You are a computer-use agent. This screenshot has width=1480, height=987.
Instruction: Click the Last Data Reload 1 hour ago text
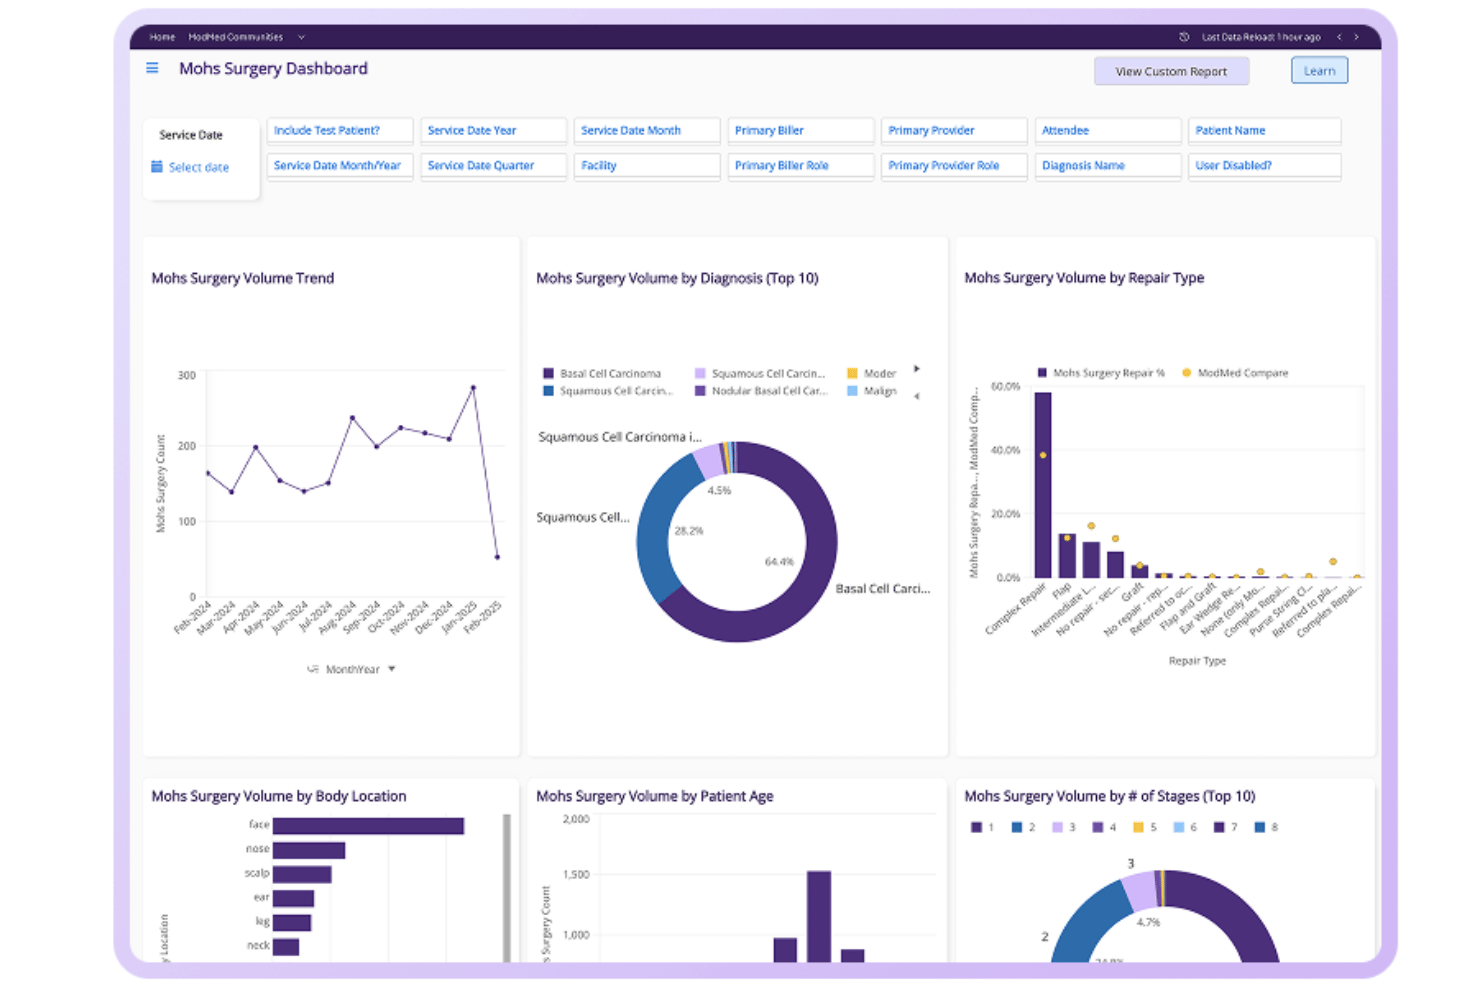pos(1261,37)
